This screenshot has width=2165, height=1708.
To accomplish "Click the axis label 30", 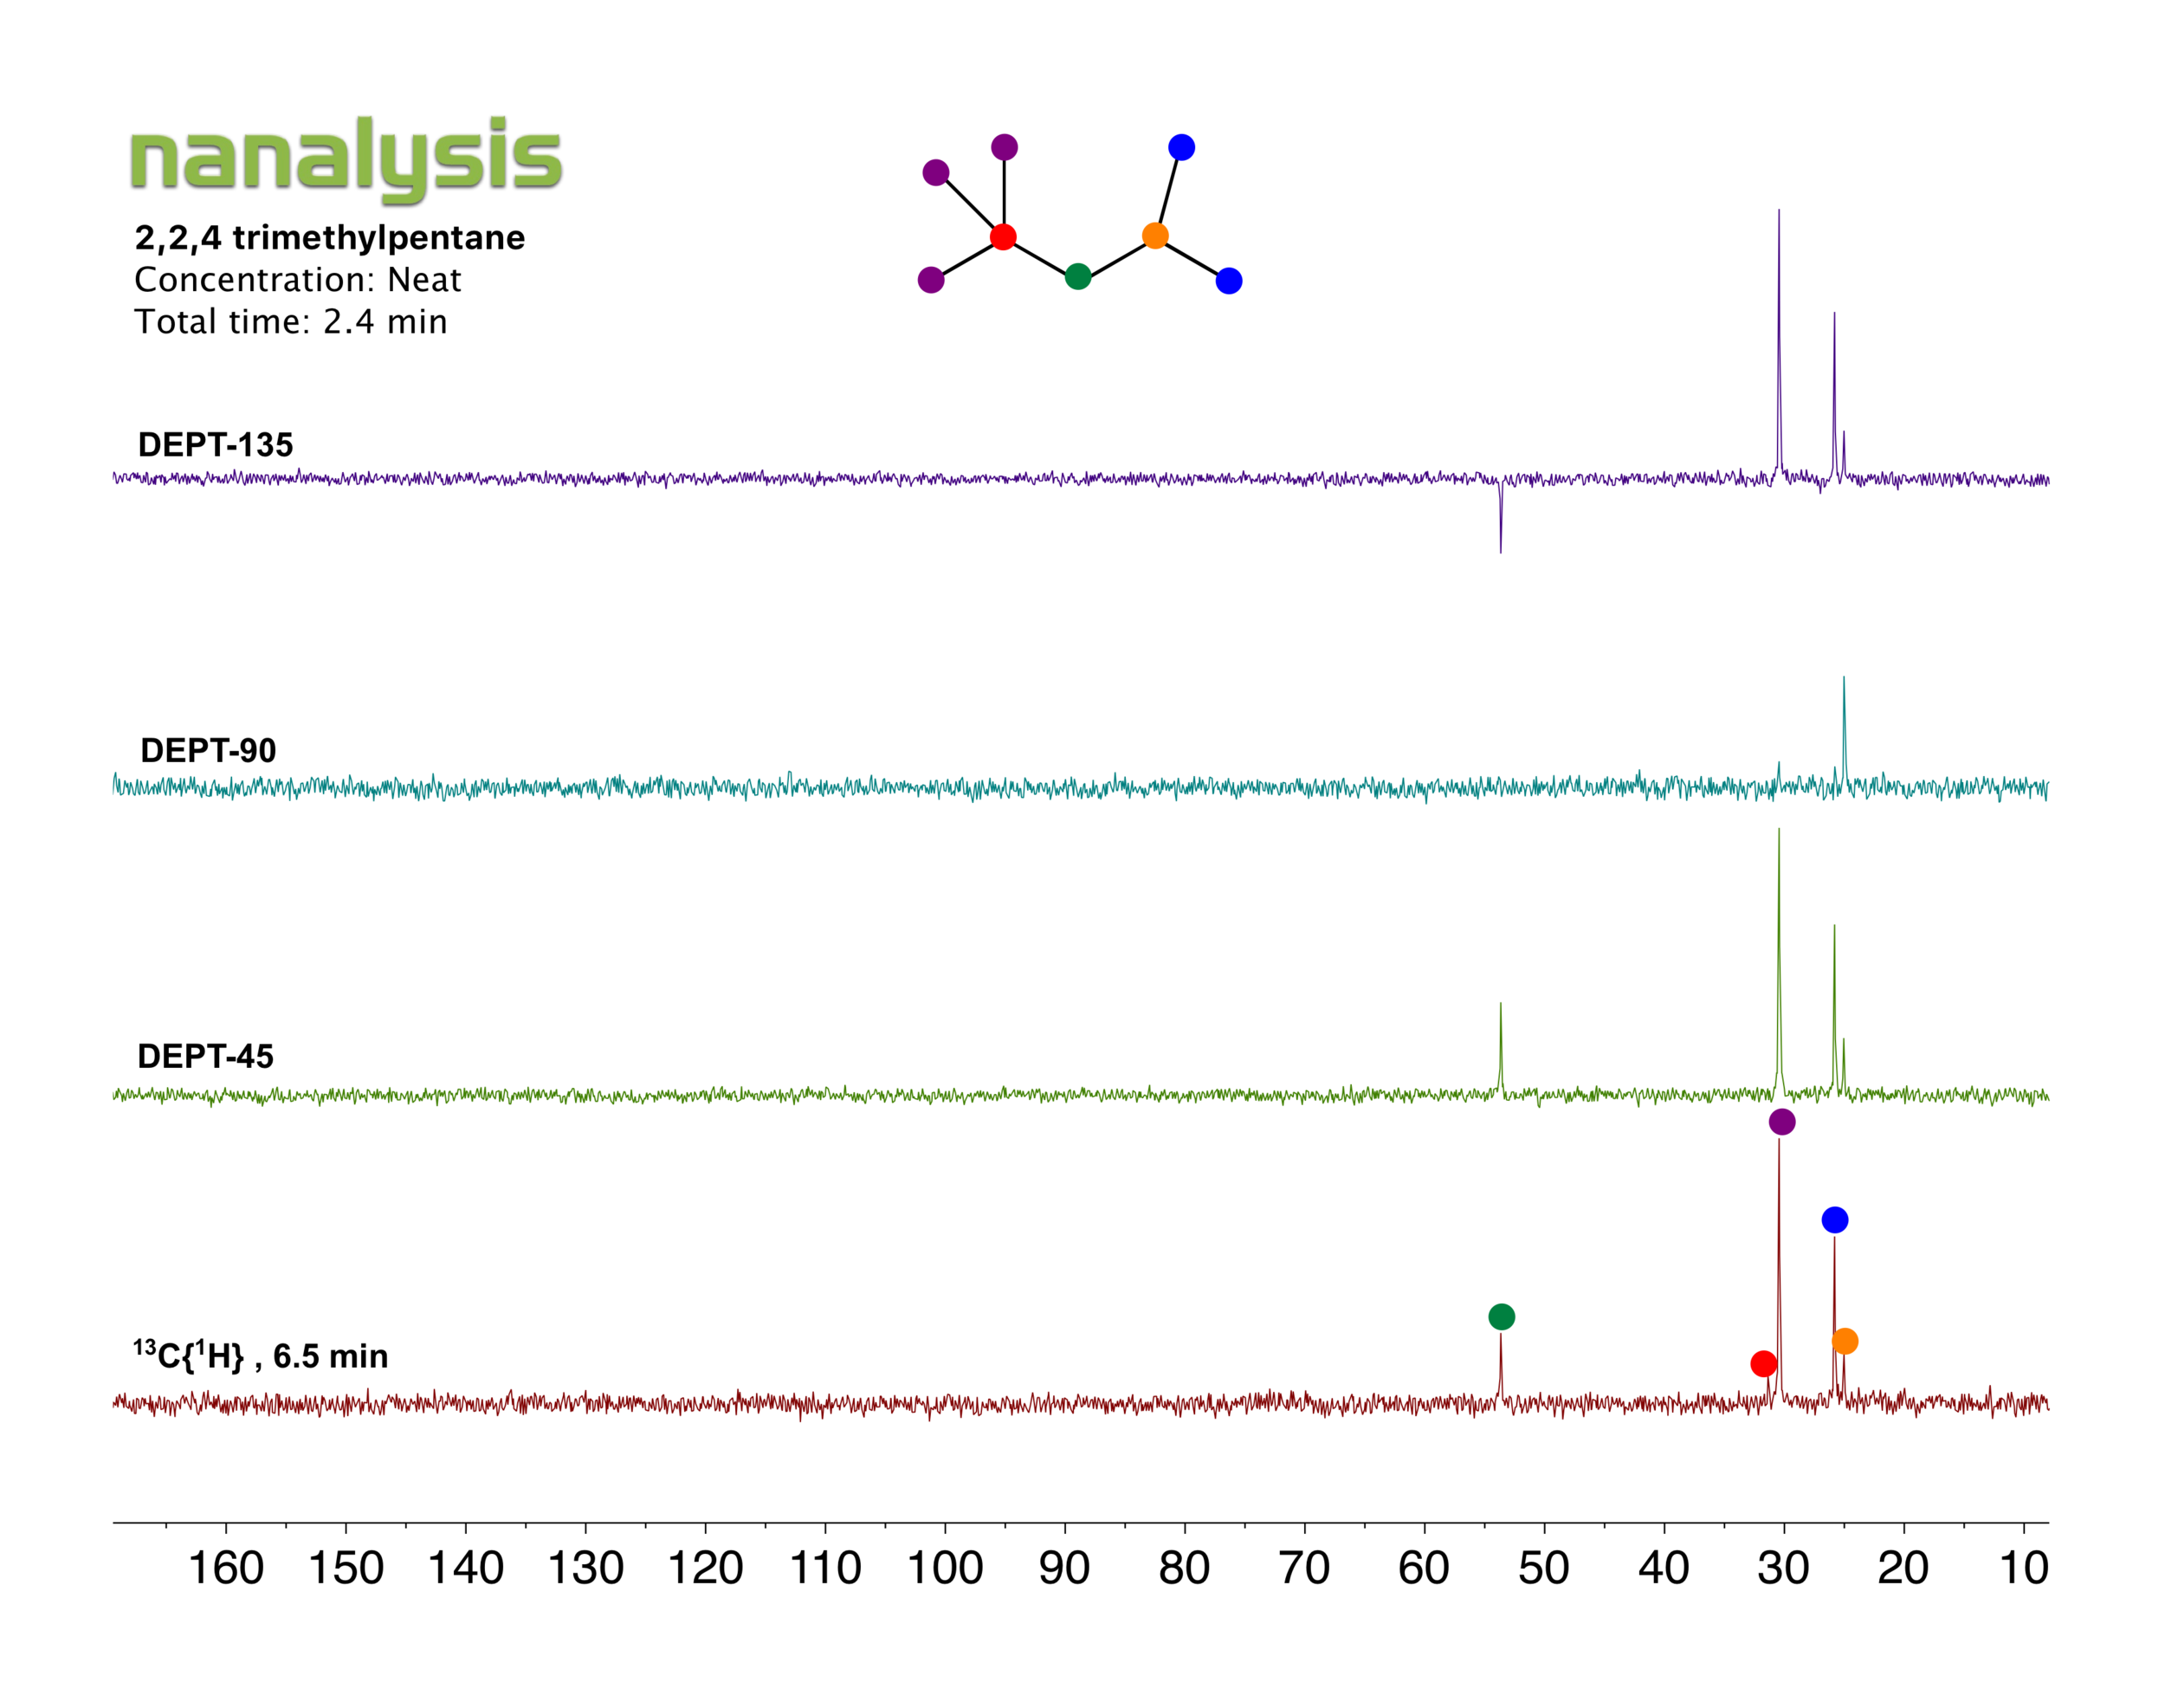I will tap(1784, 1568).
